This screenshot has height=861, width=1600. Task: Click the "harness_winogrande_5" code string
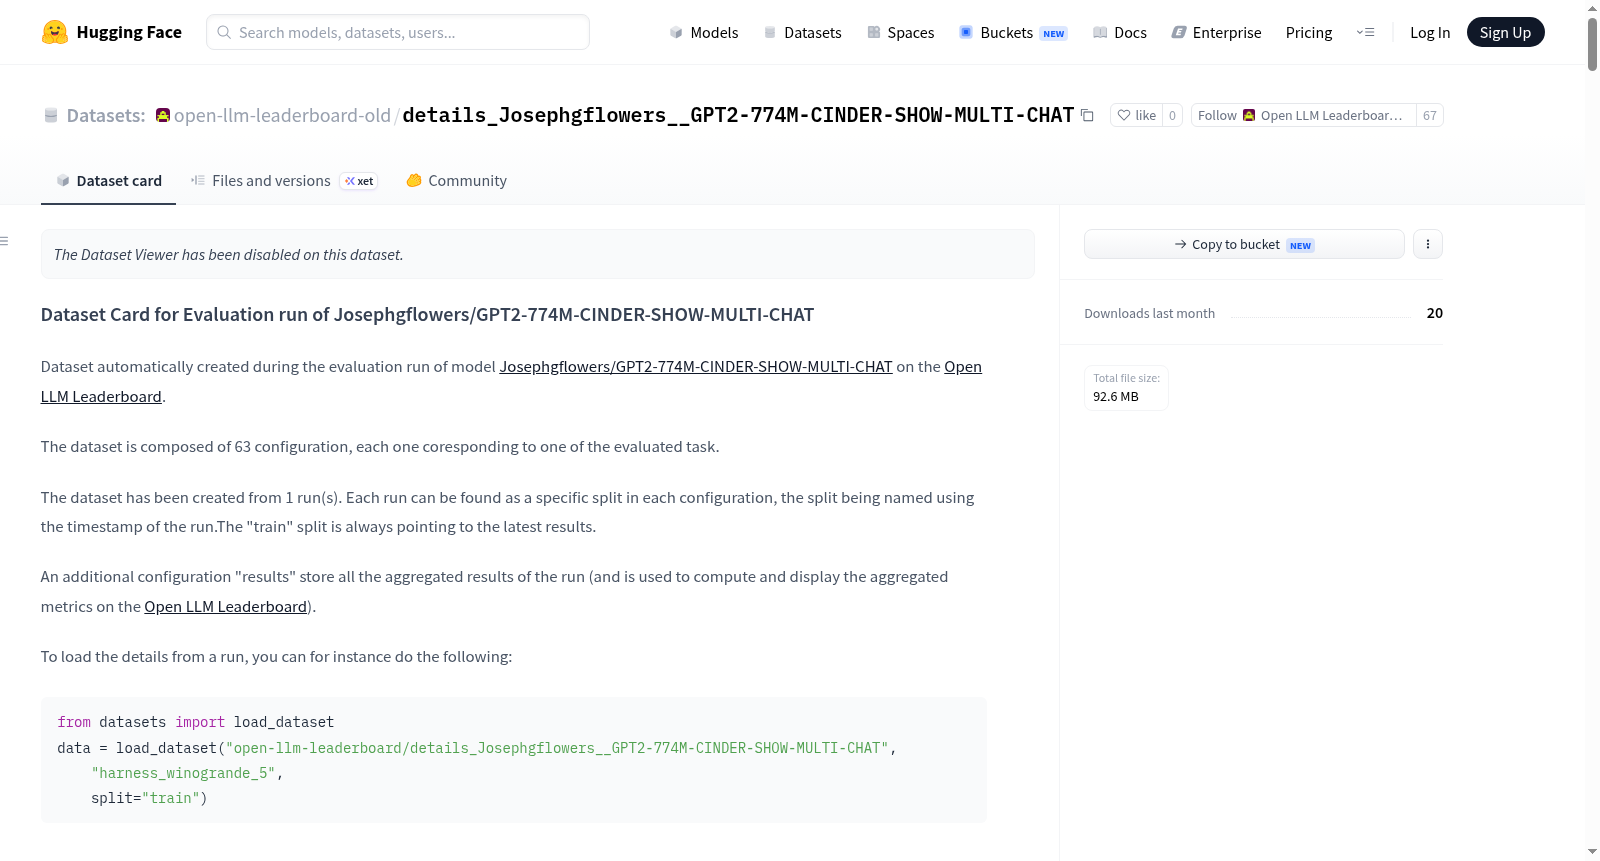183,773
